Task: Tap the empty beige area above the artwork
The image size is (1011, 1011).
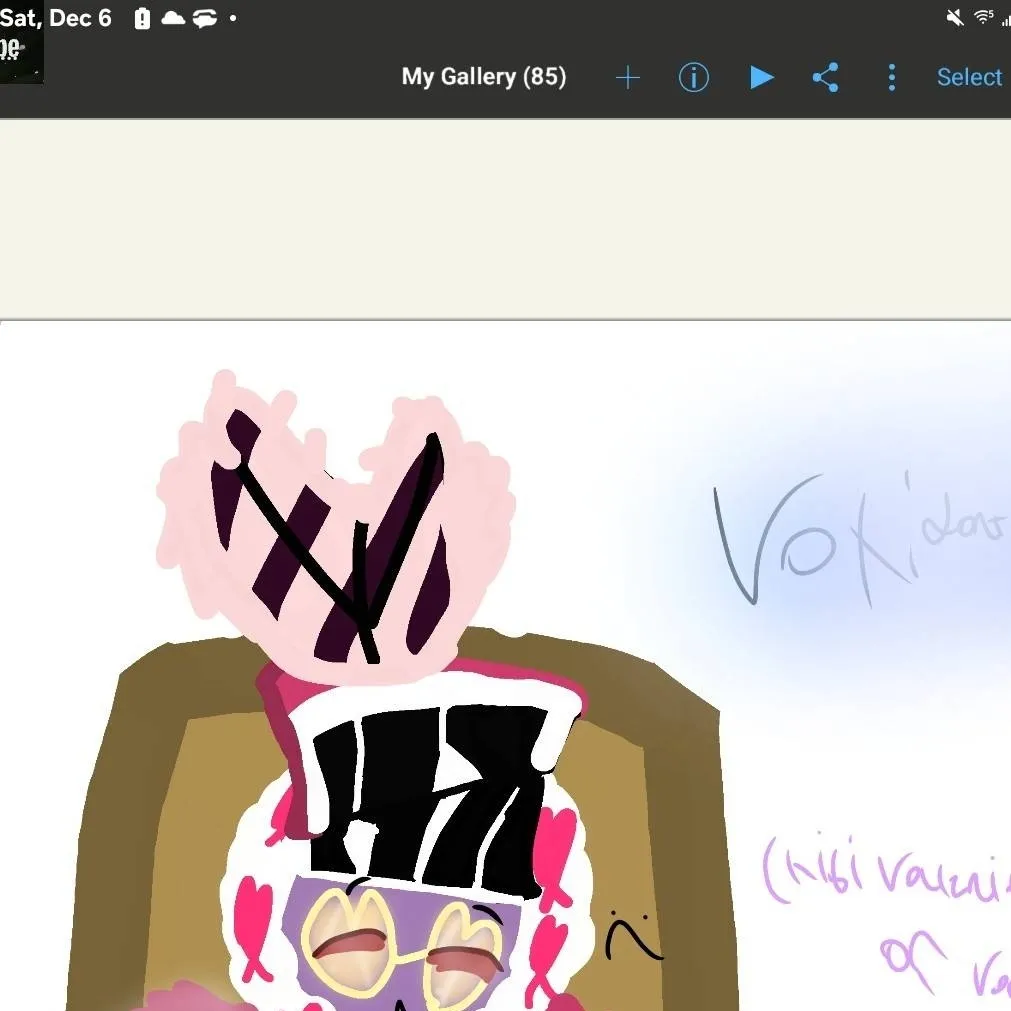Action: tap(505, 218)
